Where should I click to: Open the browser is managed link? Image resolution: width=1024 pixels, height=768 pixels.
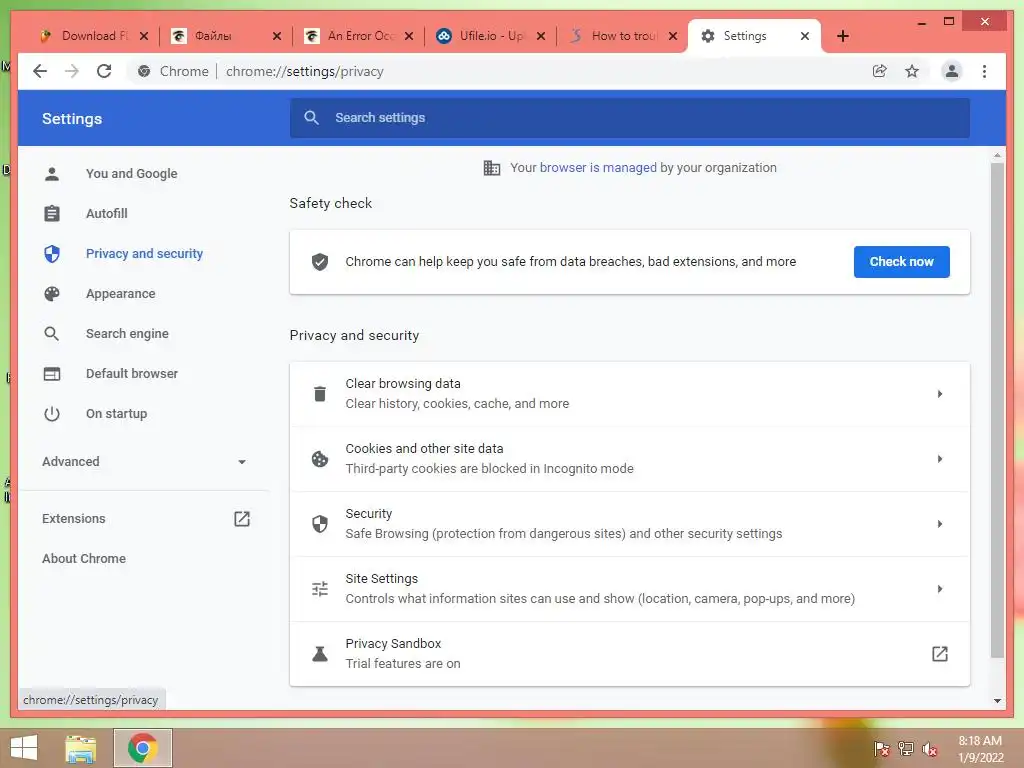(x=598, y=168)
